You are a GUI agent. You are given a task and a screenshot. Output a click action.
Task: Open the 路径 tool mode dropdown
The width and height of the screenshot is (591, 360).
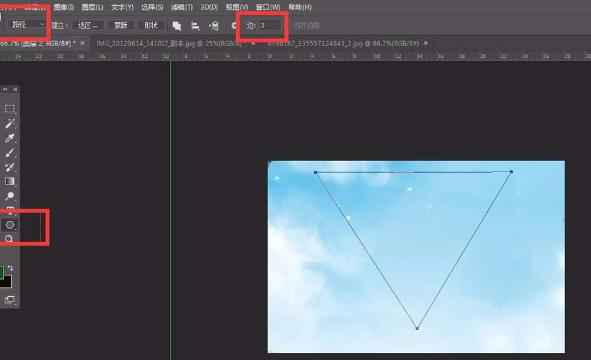pyautogui.click(x=27, y=25)
